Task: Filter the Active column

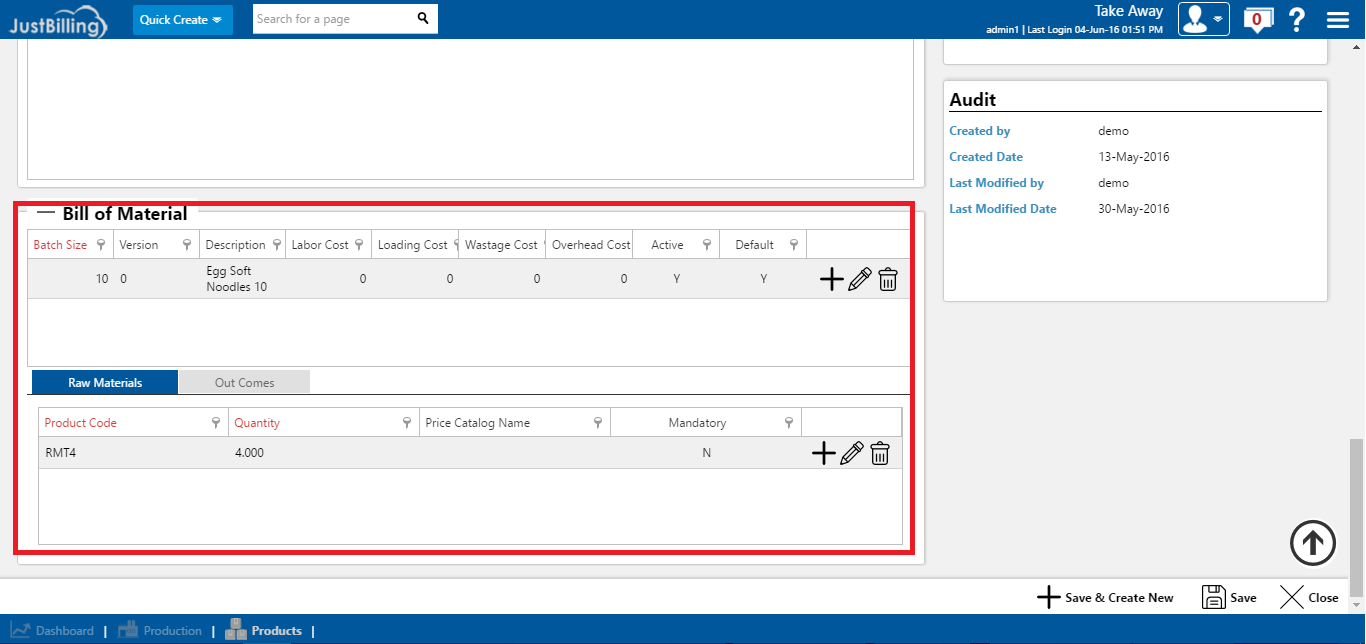Action: tap(707, 245)
